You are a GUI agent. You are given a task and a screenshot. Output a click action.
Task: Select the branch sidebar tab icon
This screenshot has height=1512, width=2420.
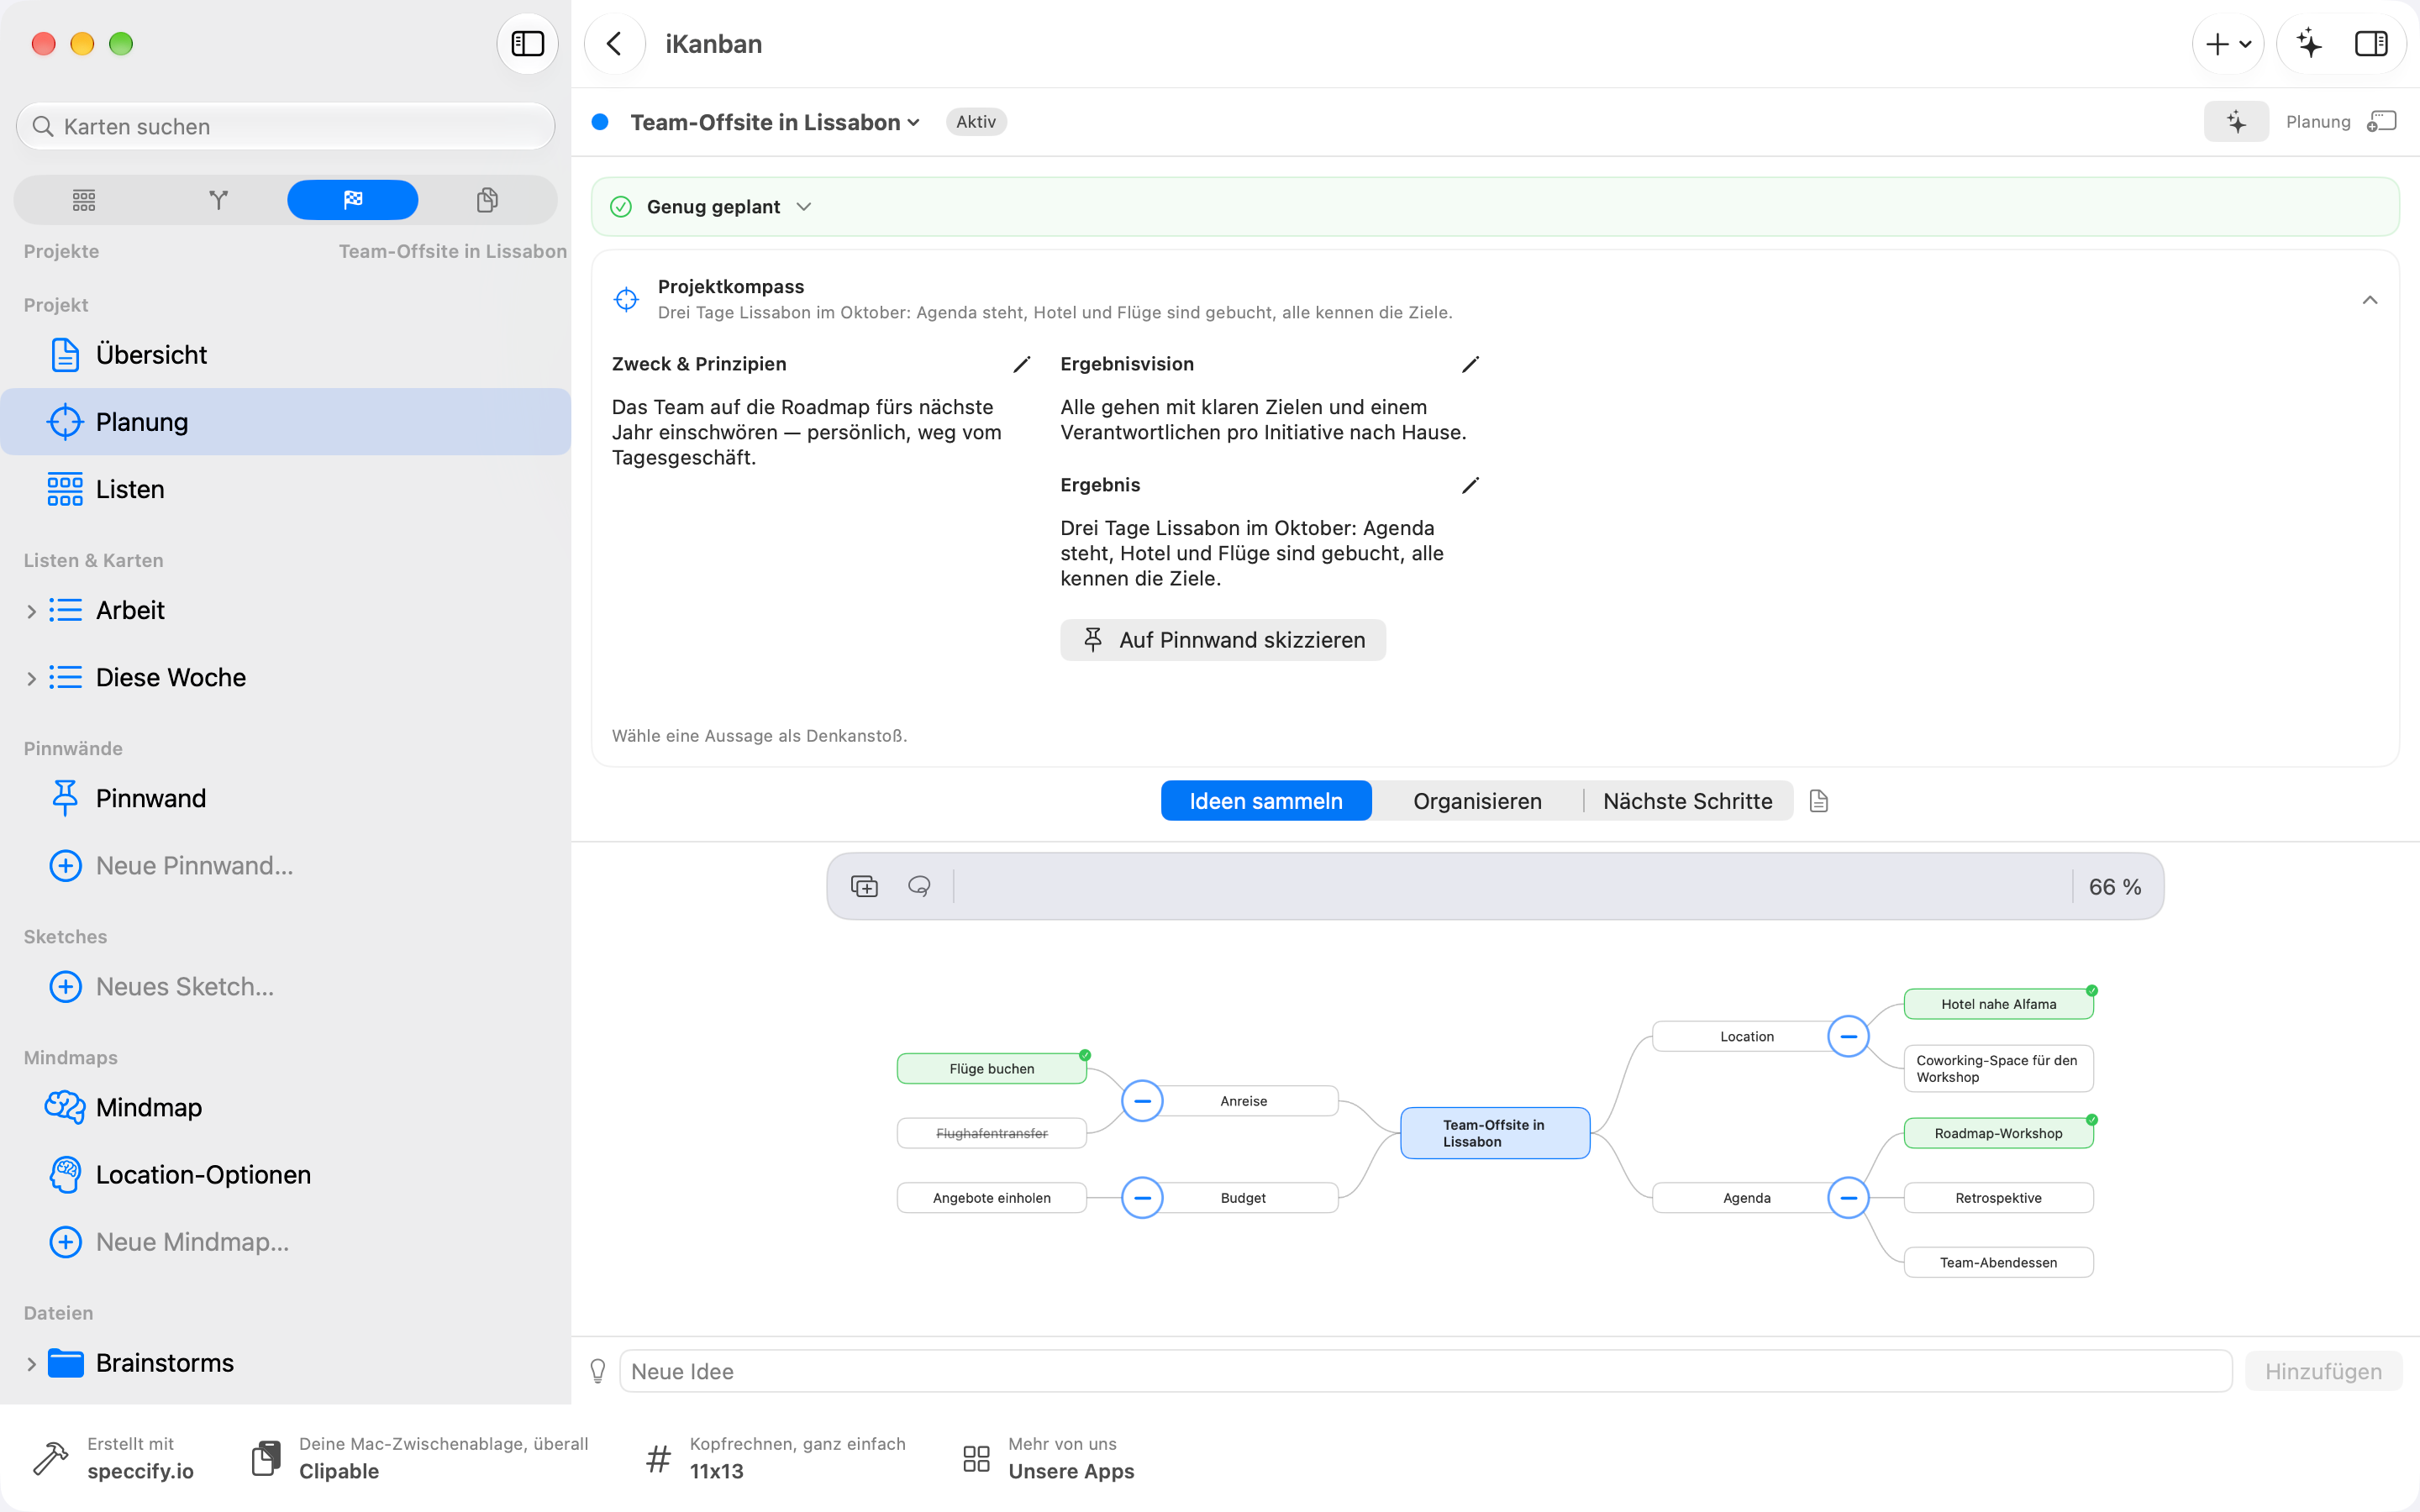pos(218,200)
